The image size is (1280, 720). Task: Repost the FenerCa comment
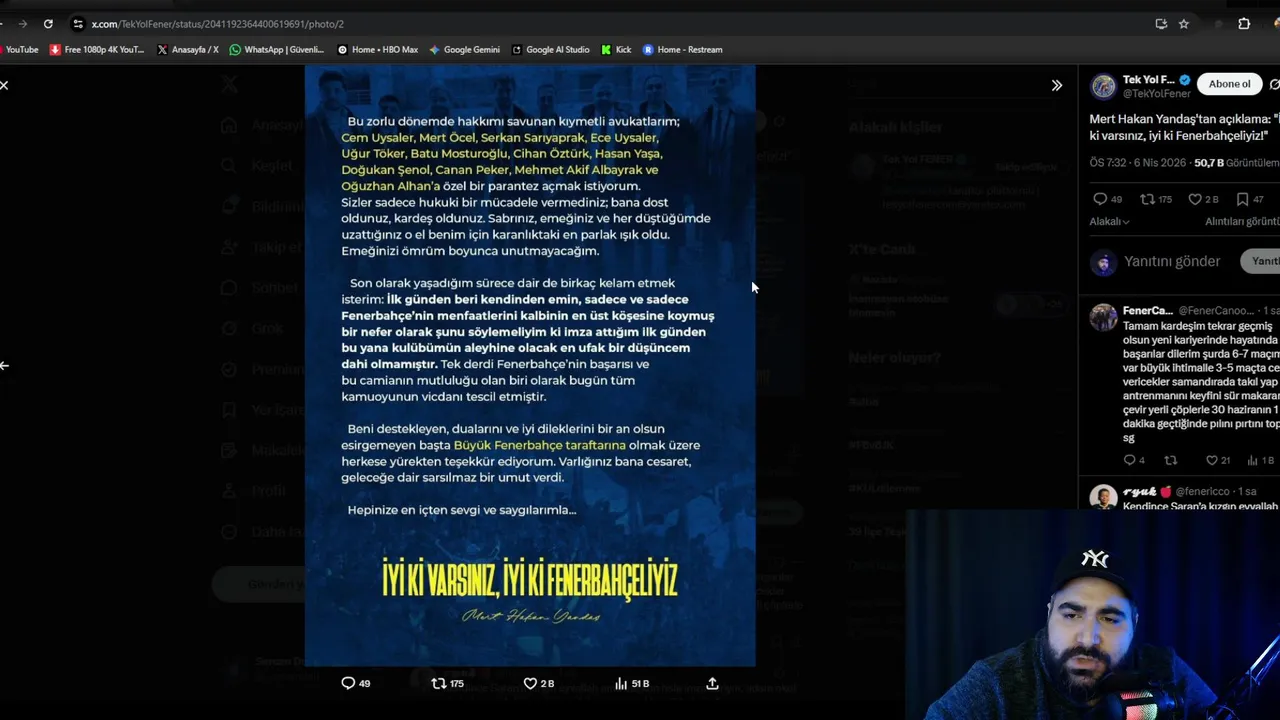coord(1171,460)
